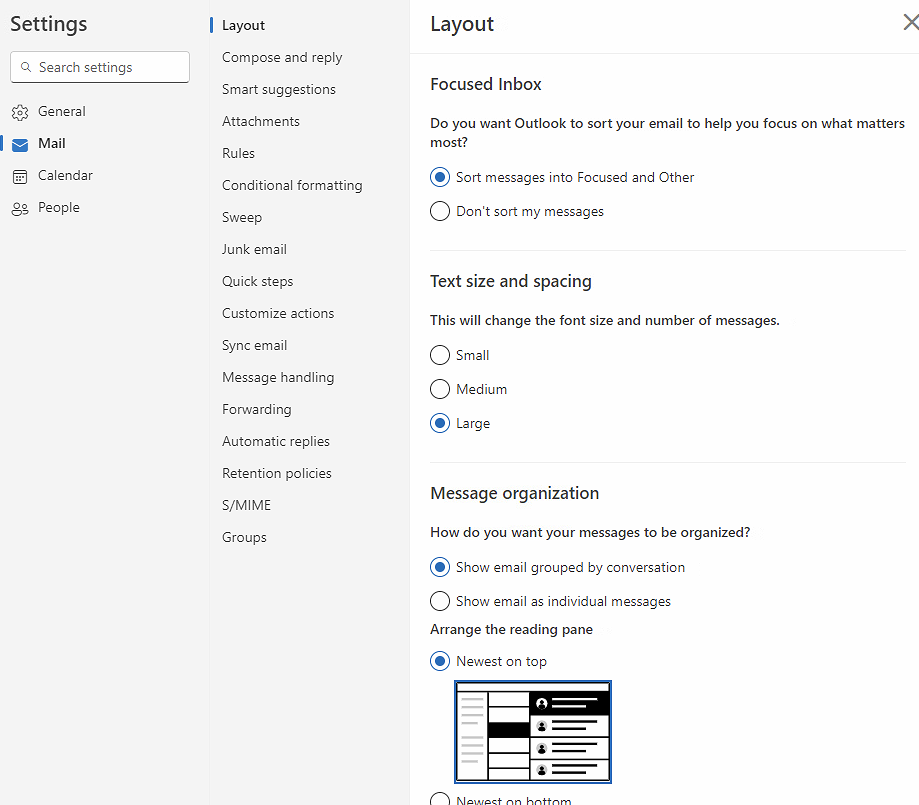Open Quick steps settings
The height and width of the screenshot is (805, 919).
[x=258, y=281]
